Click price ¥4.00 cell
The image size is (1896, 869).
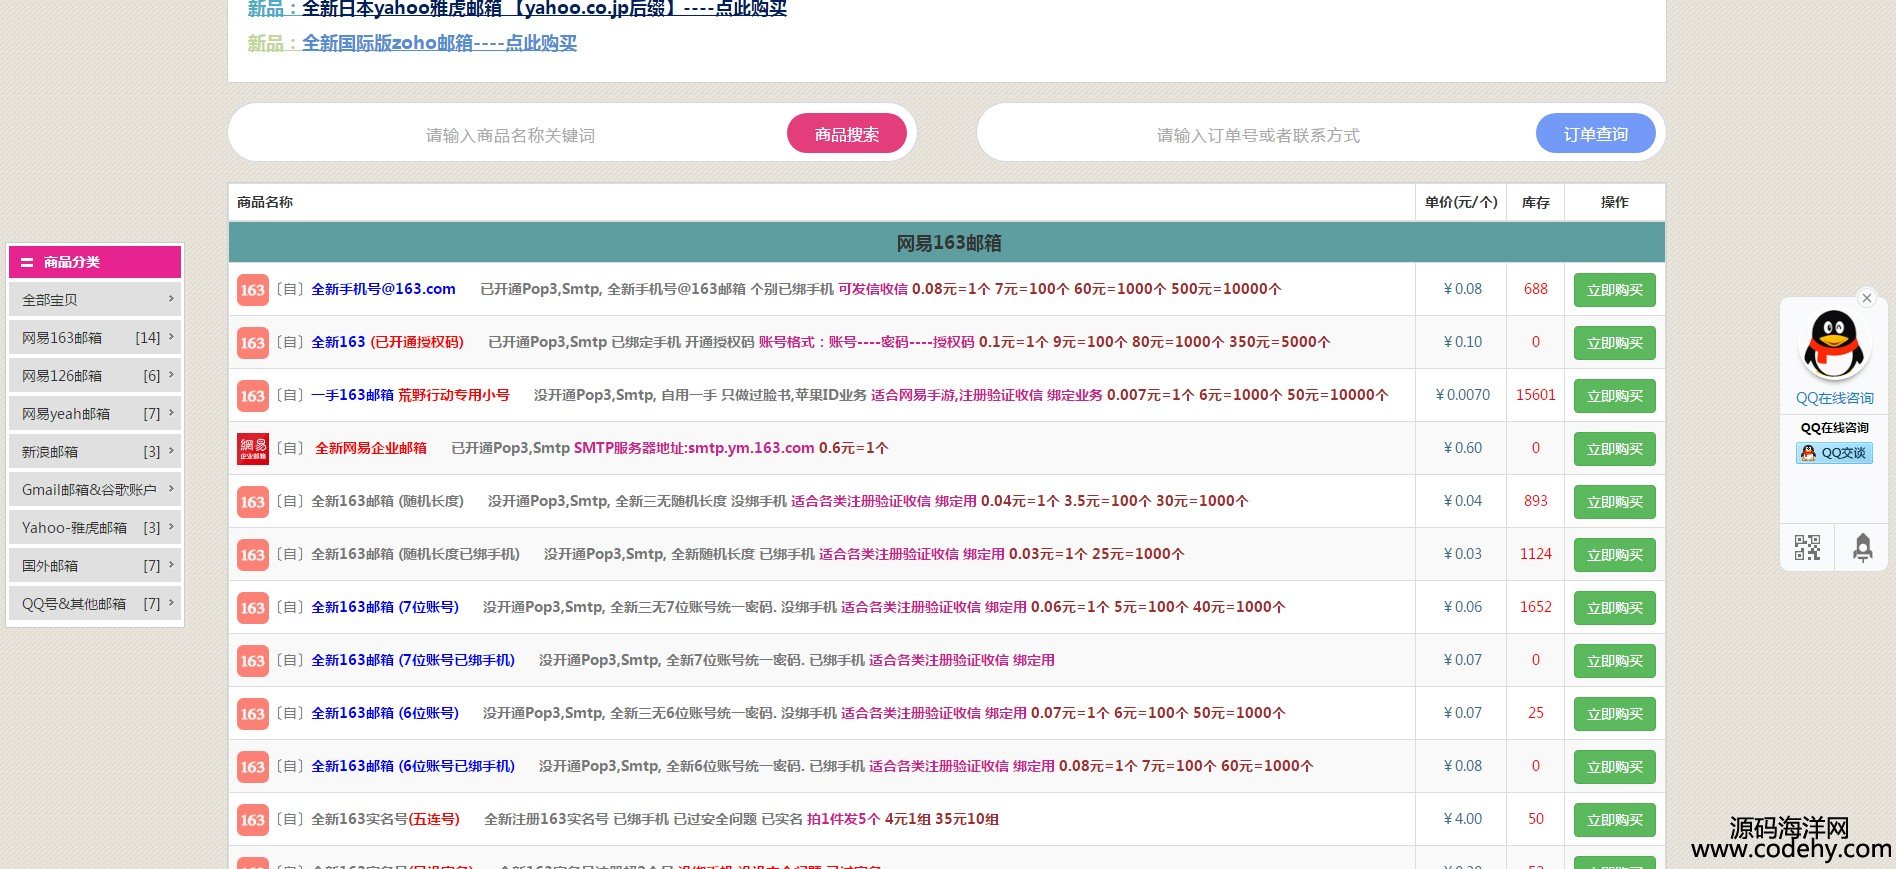(x=1462, y=819)
